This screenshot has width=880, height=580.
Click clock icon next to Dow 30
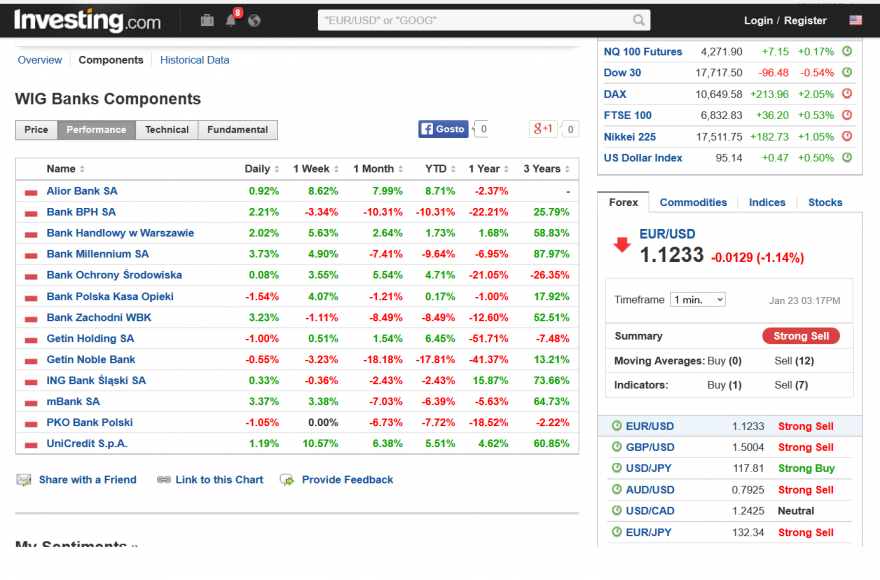tap(847, 72)
